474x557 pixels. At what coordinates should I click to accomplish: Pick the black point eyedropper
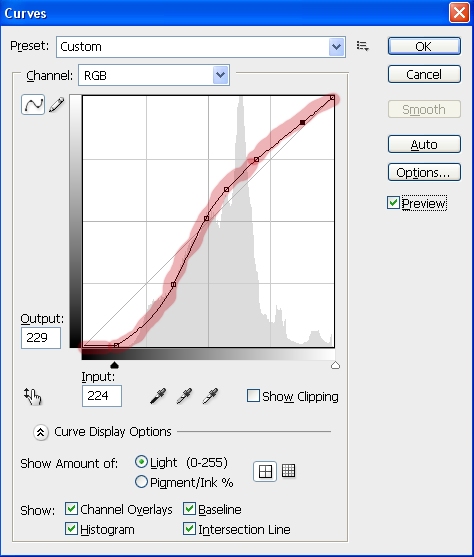[x=158, y=396]
